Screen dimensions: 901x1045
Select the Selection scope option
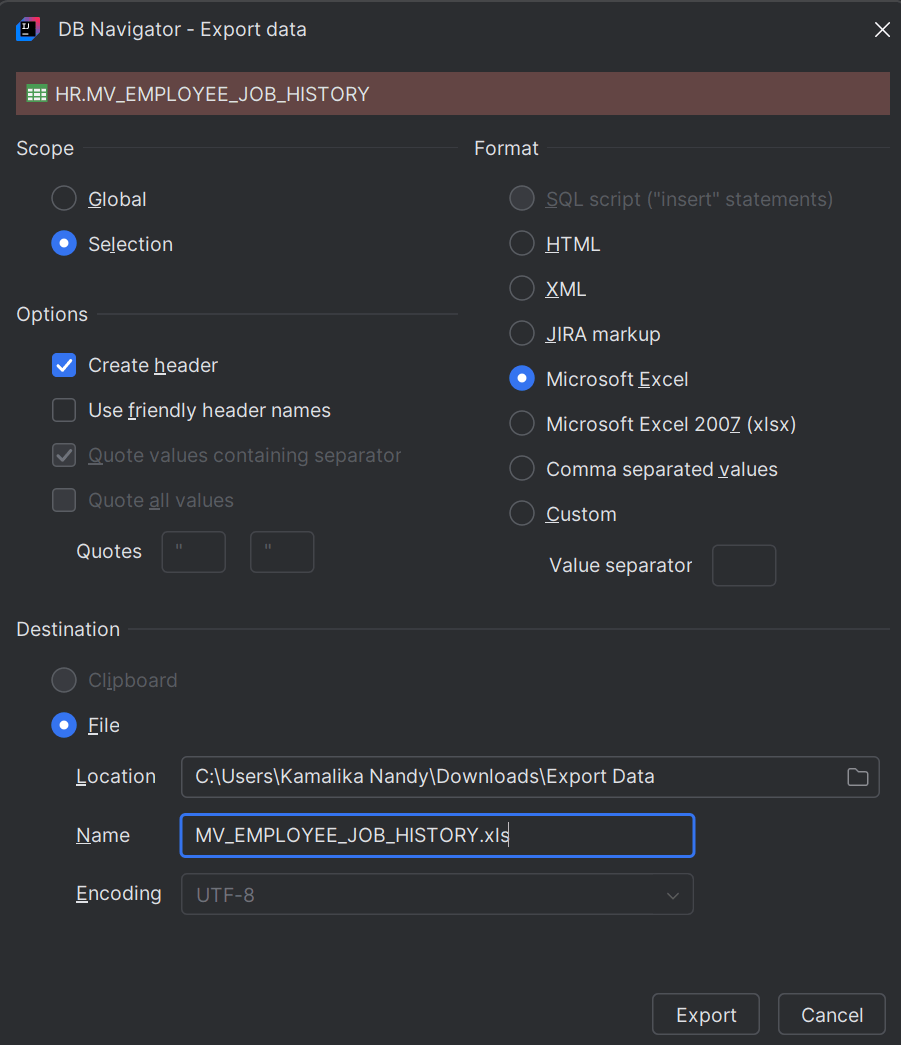63,243
